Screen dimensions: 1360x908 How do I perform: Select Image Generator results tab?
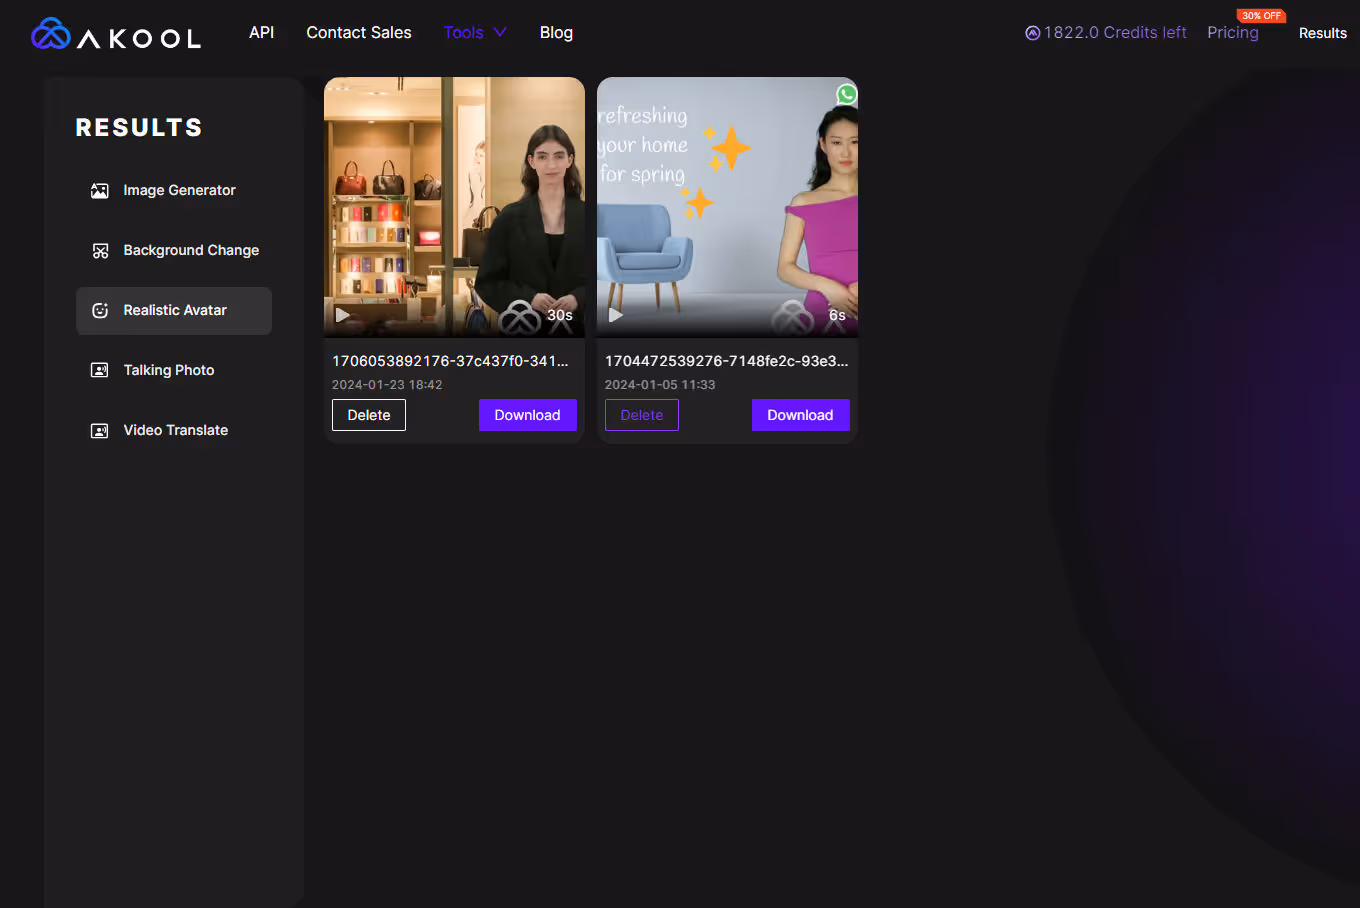click(174, 191)
